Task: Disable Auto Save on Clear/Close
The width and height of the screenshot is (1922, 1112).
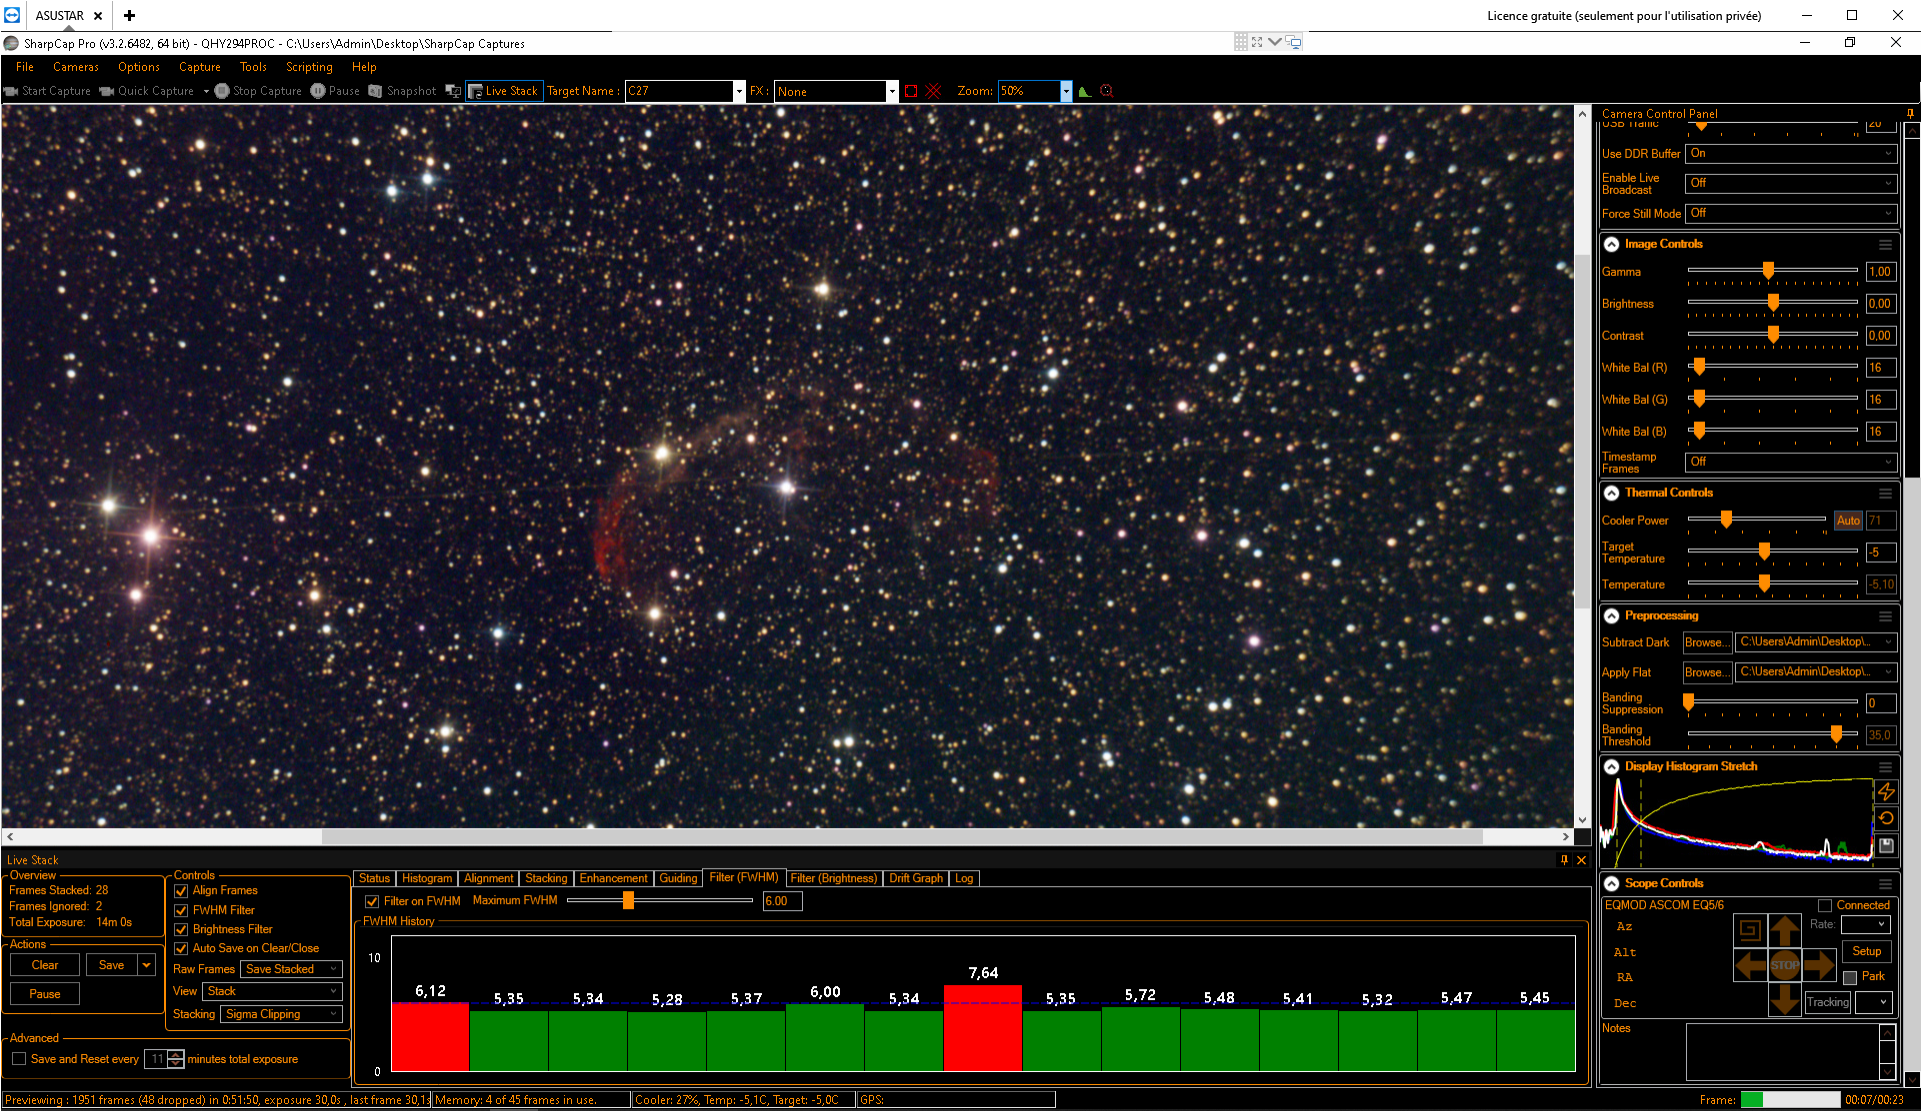Action: pos(181,949)
